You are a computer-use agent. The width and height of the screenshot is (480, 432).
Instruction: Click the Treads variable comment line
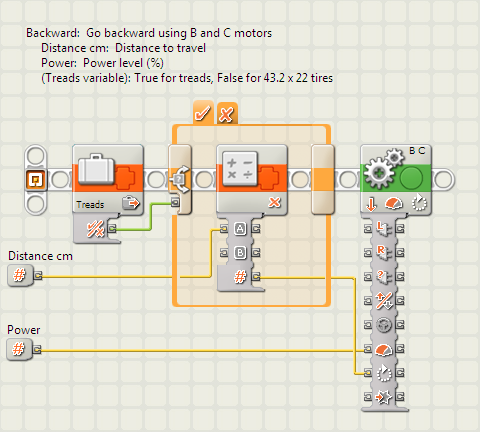click(x=187, y=78)
